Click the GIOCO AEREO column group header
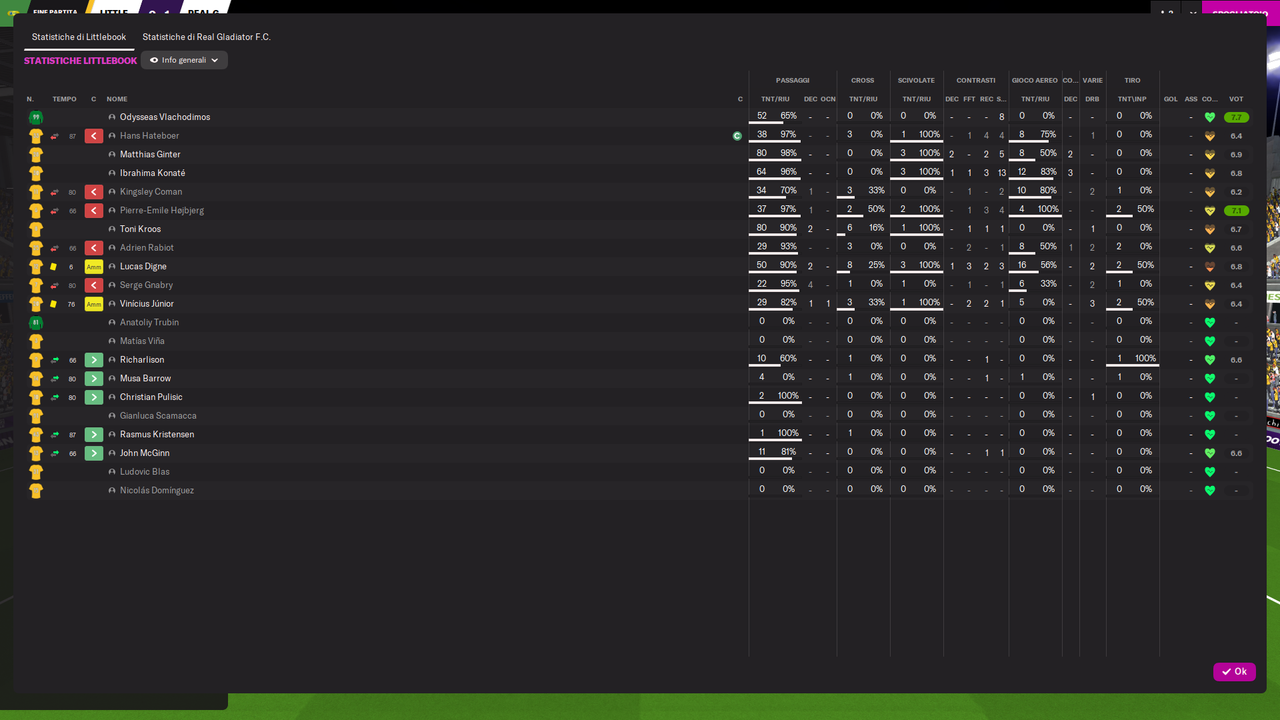This screenshot has height=720, width=1280. [x=1035, y=80]
